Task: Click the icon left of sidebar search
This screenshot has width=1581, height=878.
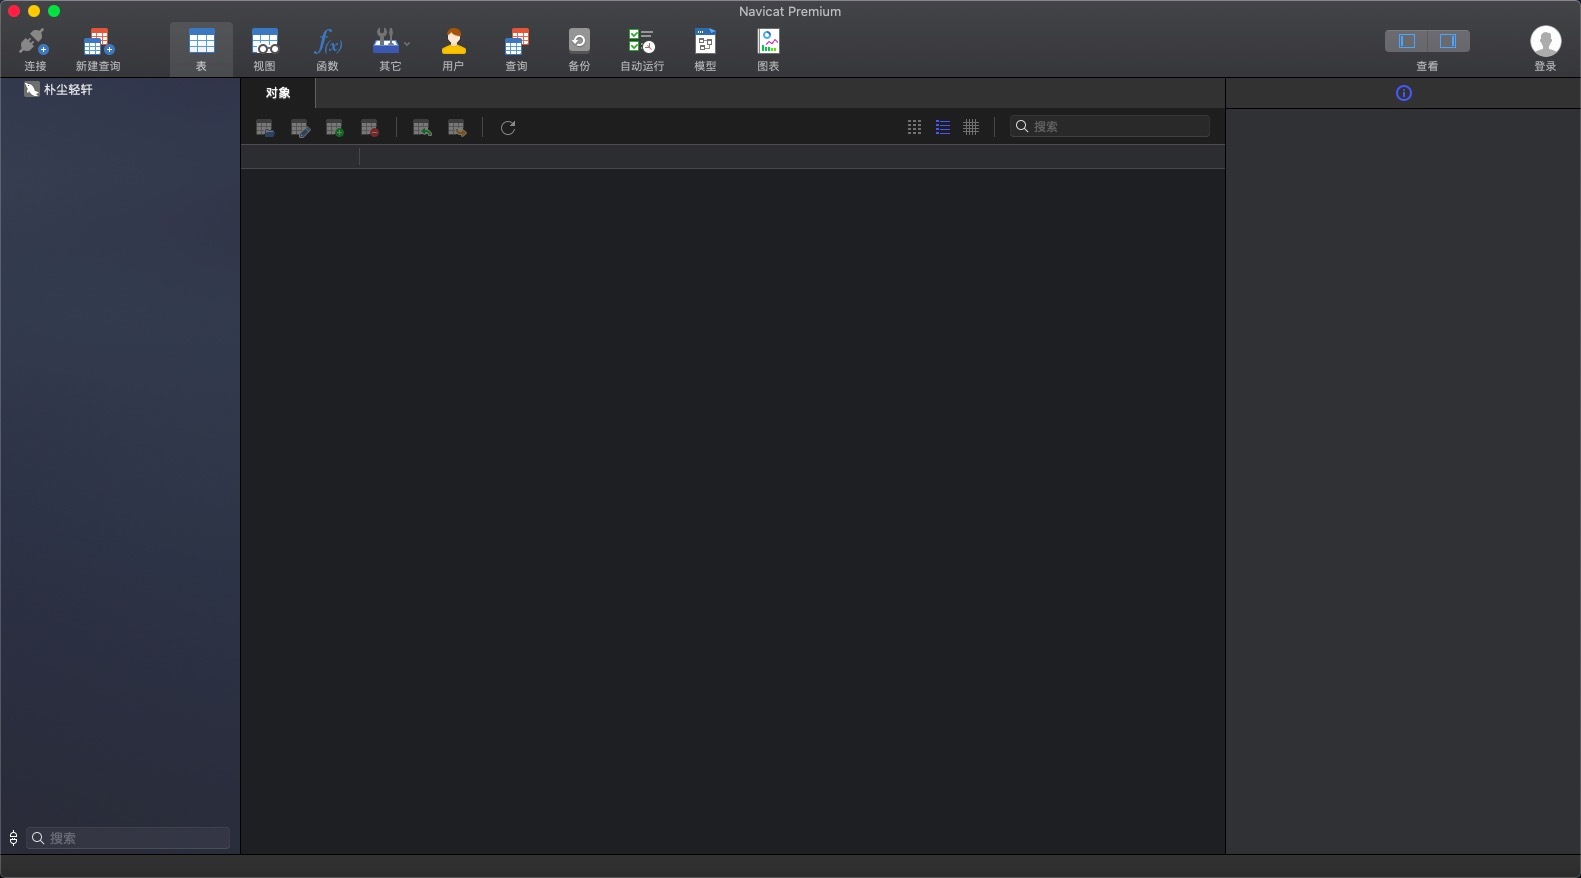Action: pos(13,838)
